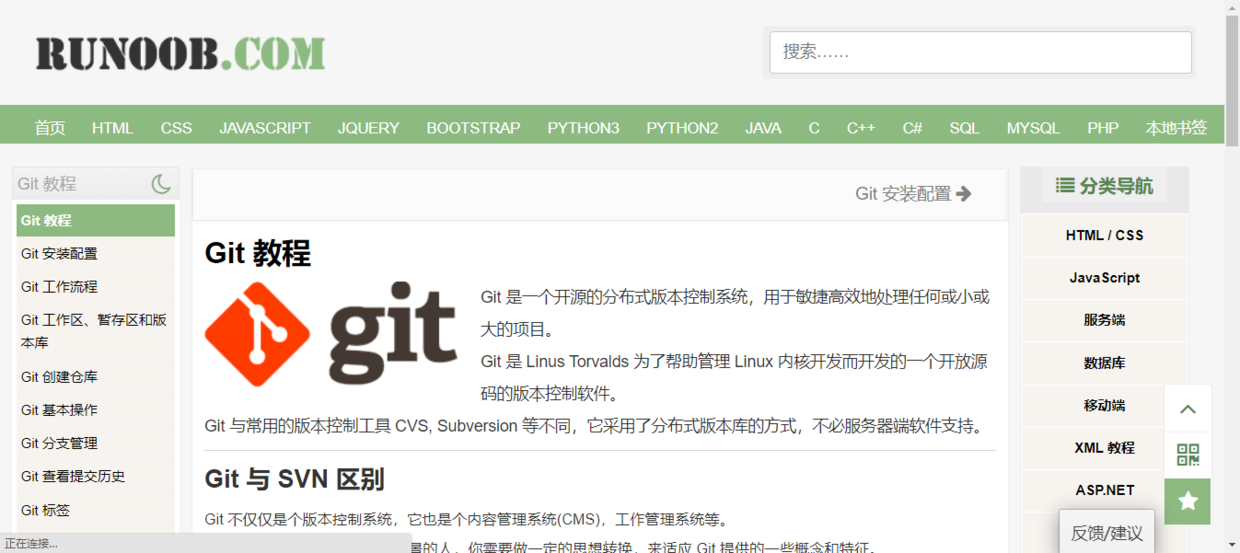This screenshot has width=1240, height=553.
Task: Open XML 教程 category
Action: [x=1104, y=448]
